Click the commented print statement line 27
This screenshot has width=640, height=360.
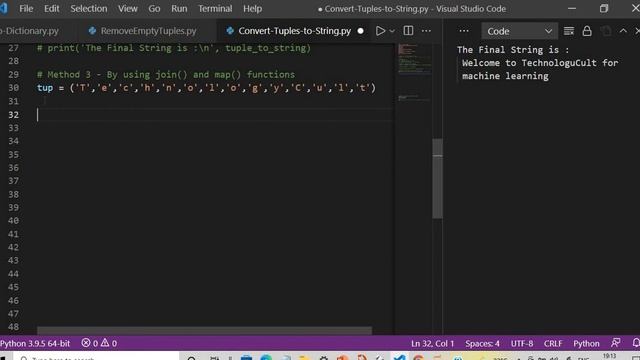click(174, 48)
